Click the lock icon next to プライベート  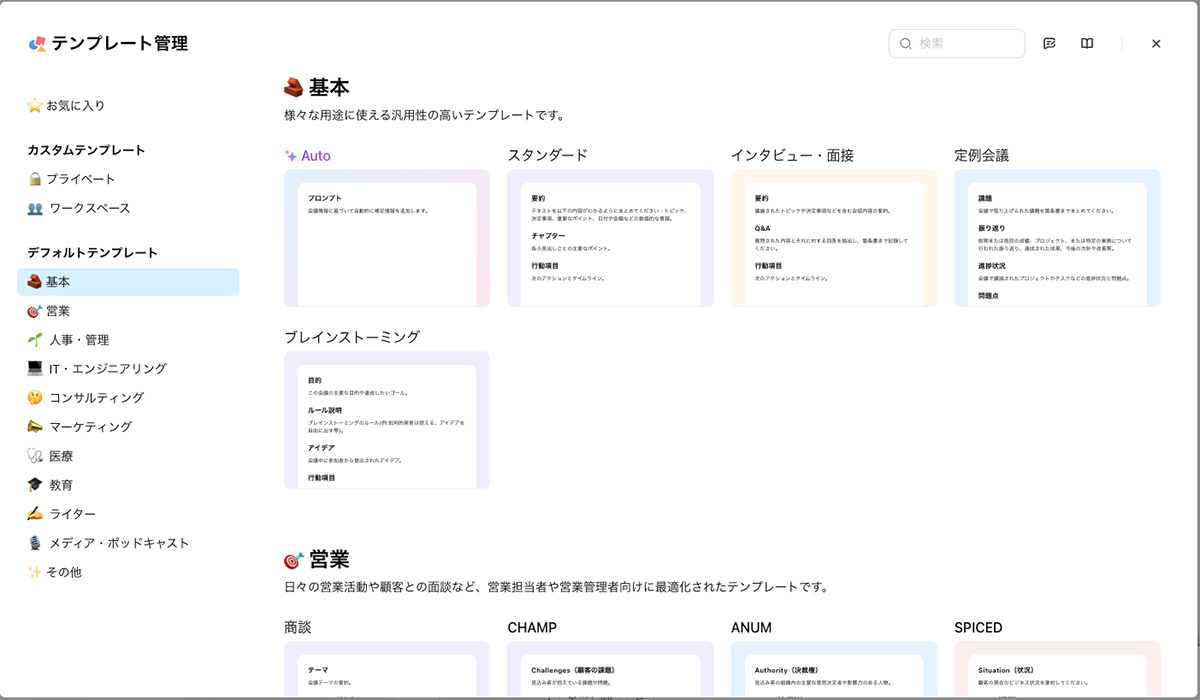35,179
